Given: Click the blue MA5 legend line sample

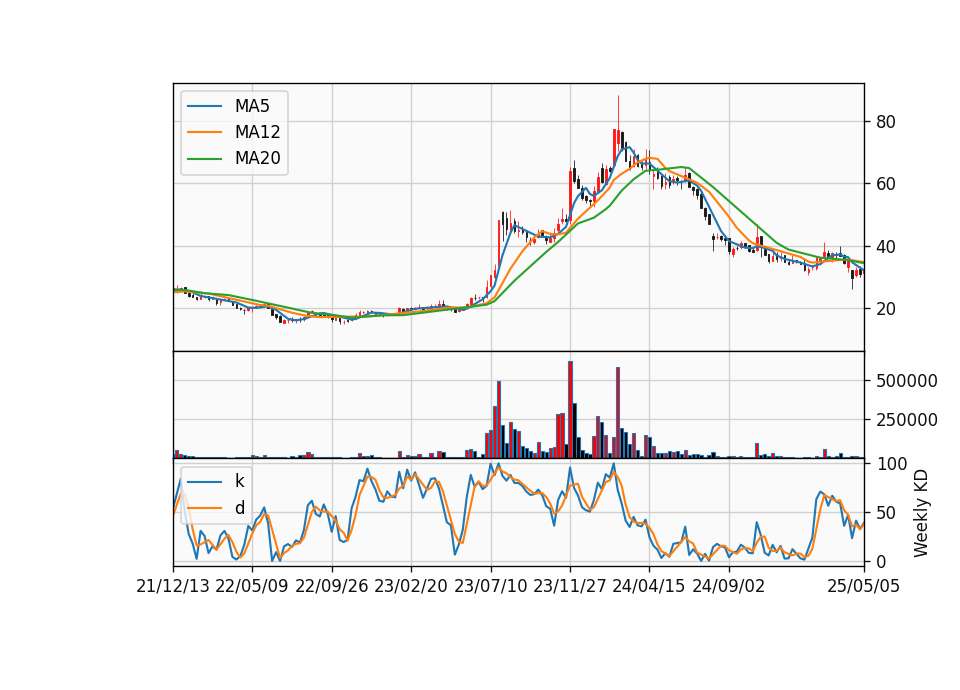Looking at the screenshot, I should (204, 106).
